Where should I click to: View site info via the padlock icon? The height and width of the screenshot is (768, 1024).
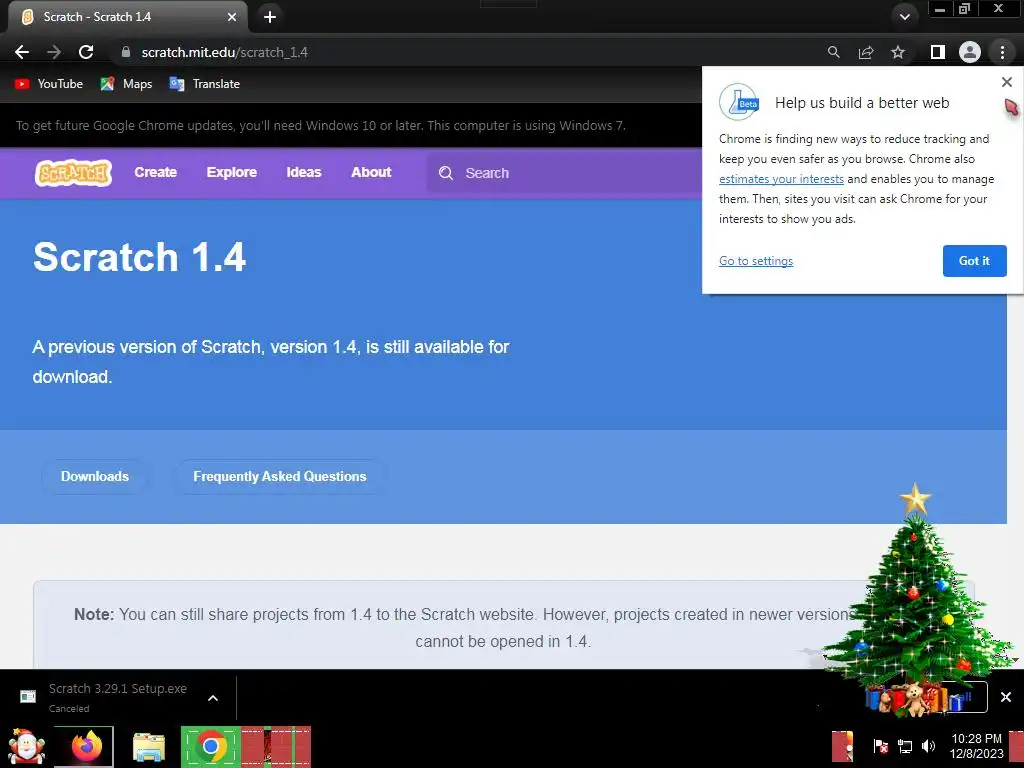(x=126, y=52)
